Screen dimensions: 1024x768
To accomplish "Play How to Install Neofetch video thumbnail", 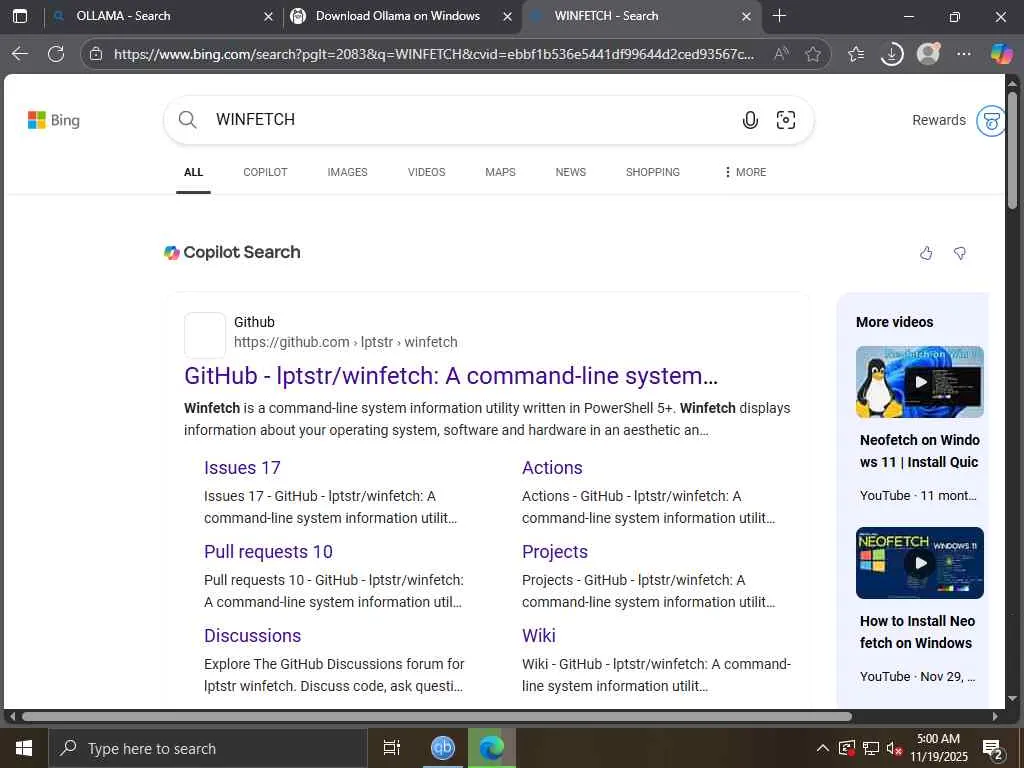I will [x=920, y=563].
